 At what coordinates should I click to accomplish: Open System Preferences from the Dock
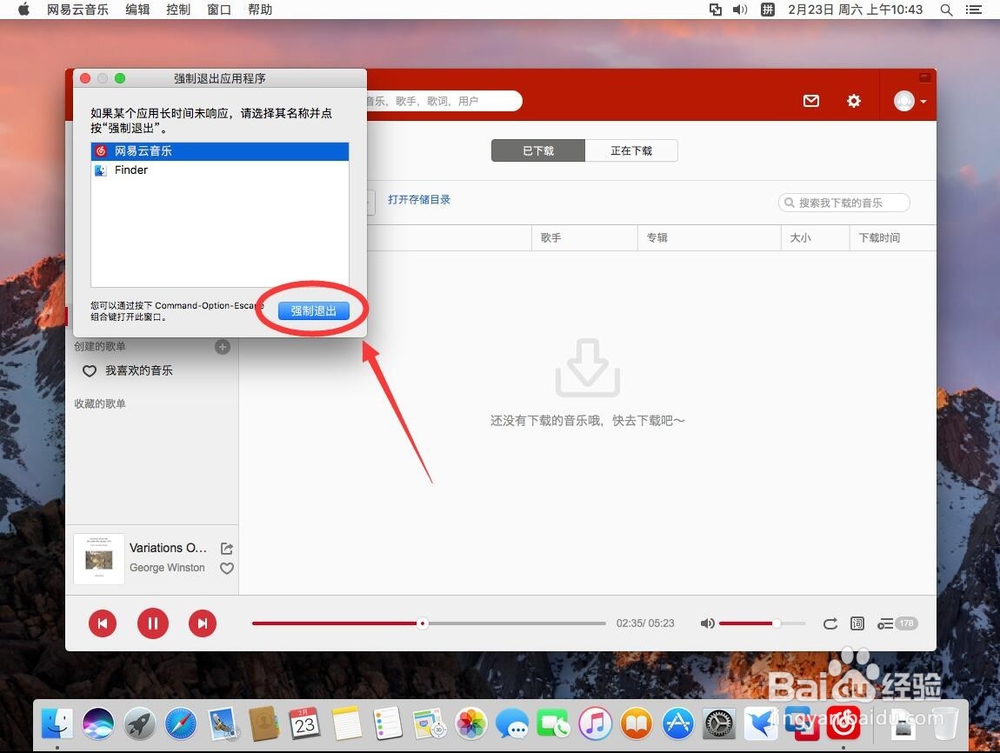[x=719, y=724]
